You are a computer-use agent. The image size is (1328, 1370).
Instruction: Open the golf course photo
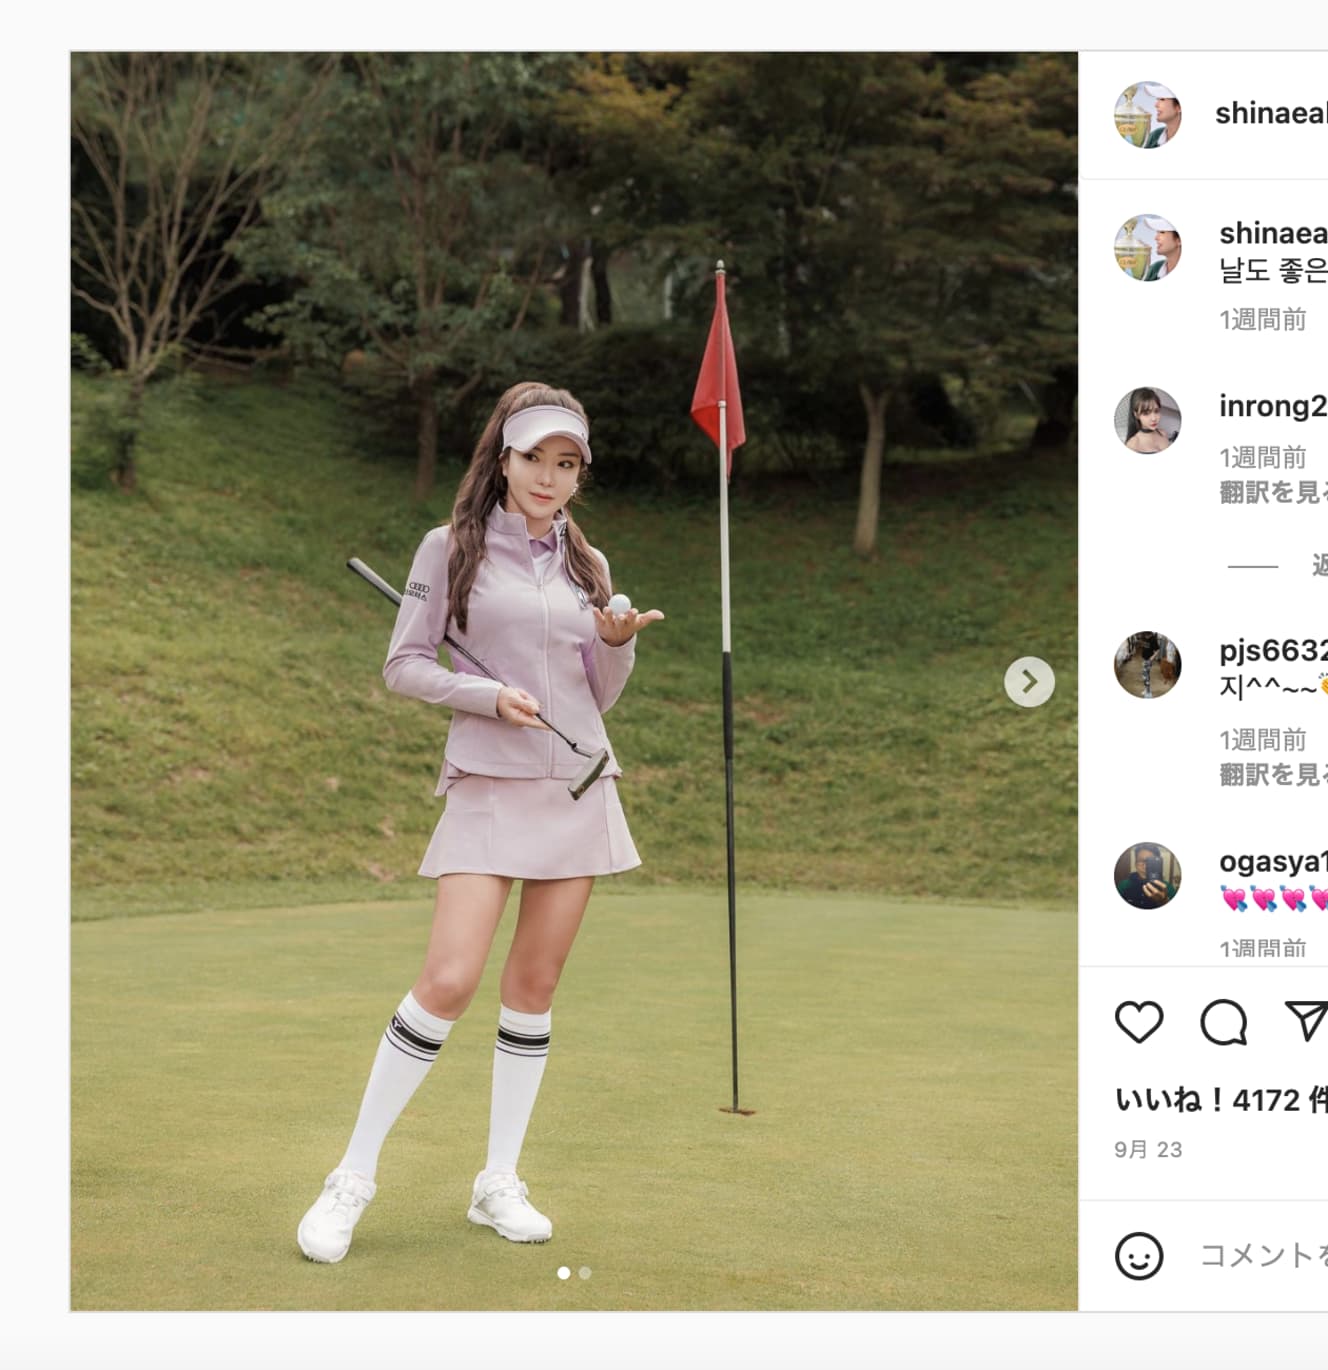574,681
